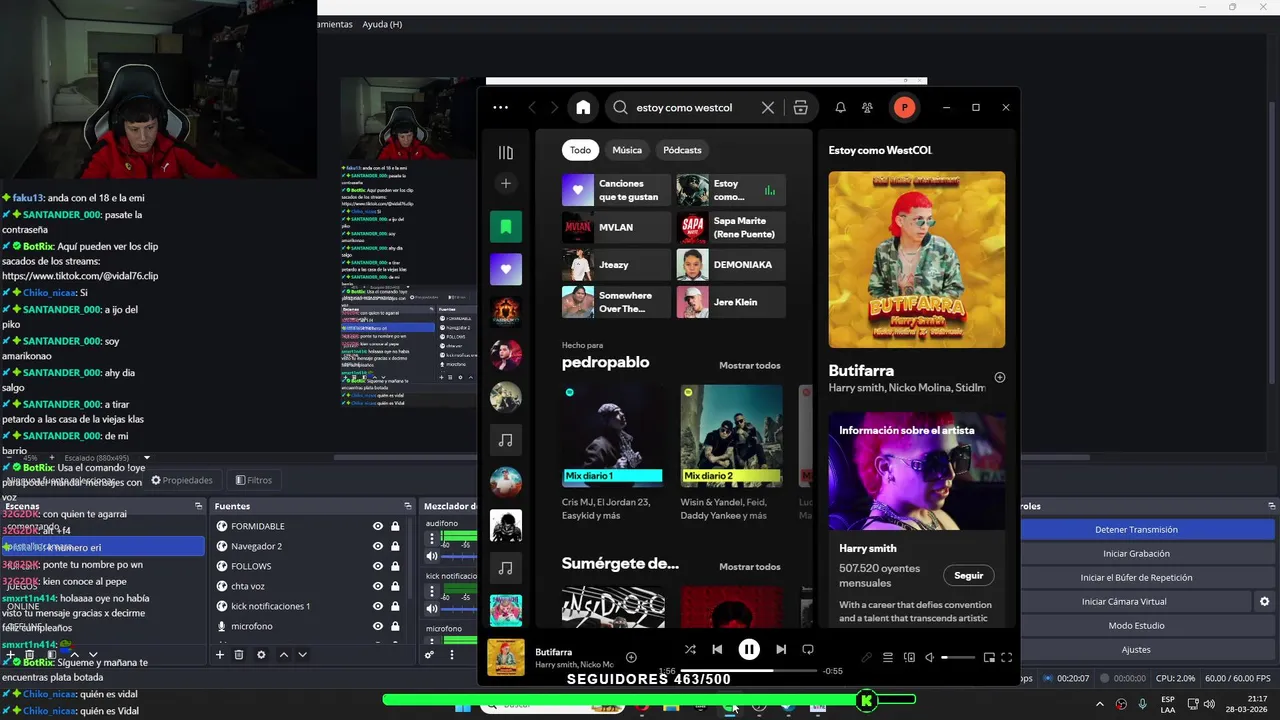Viewport: 1280px width, 720px height.
Task: Add Butifarra to liked from player bar
Action: click(631, 657)
